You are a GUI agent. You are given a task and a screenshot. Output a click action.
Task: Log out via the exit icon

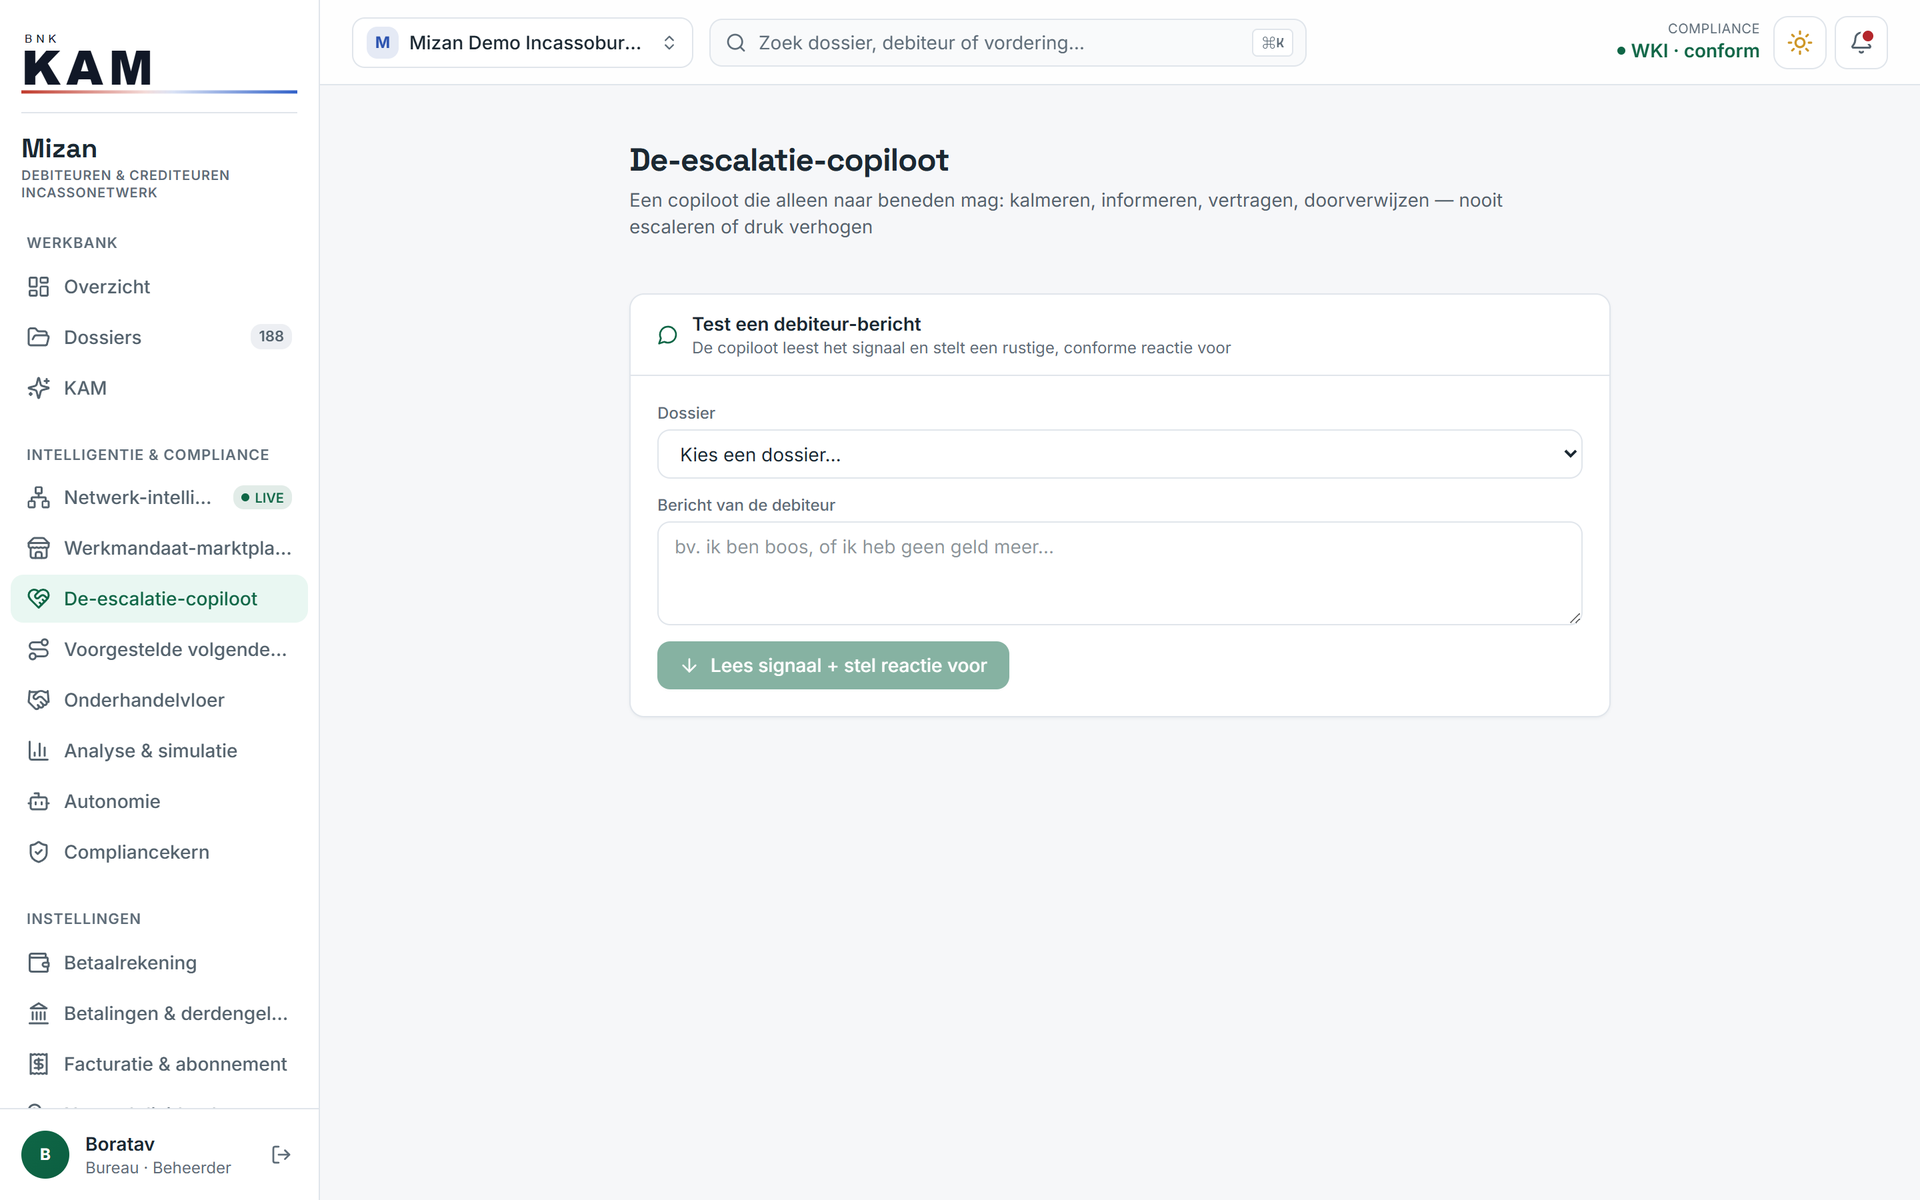click(281, 1155)
